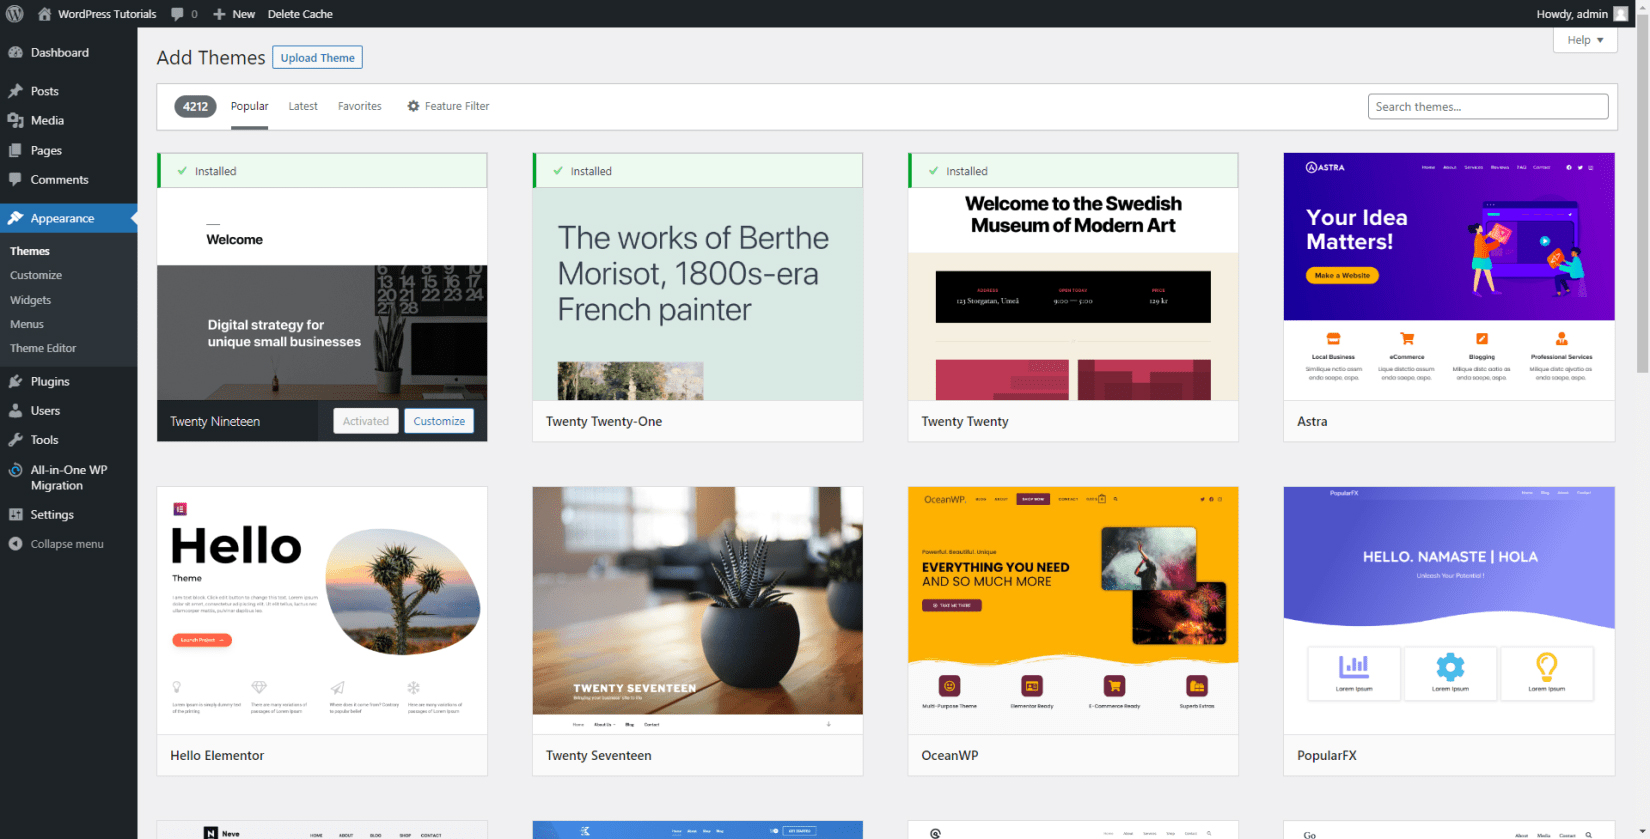The image size is (1650, 839).
Task: Click the Feature Filter gear icon
Action: point(413,106)
